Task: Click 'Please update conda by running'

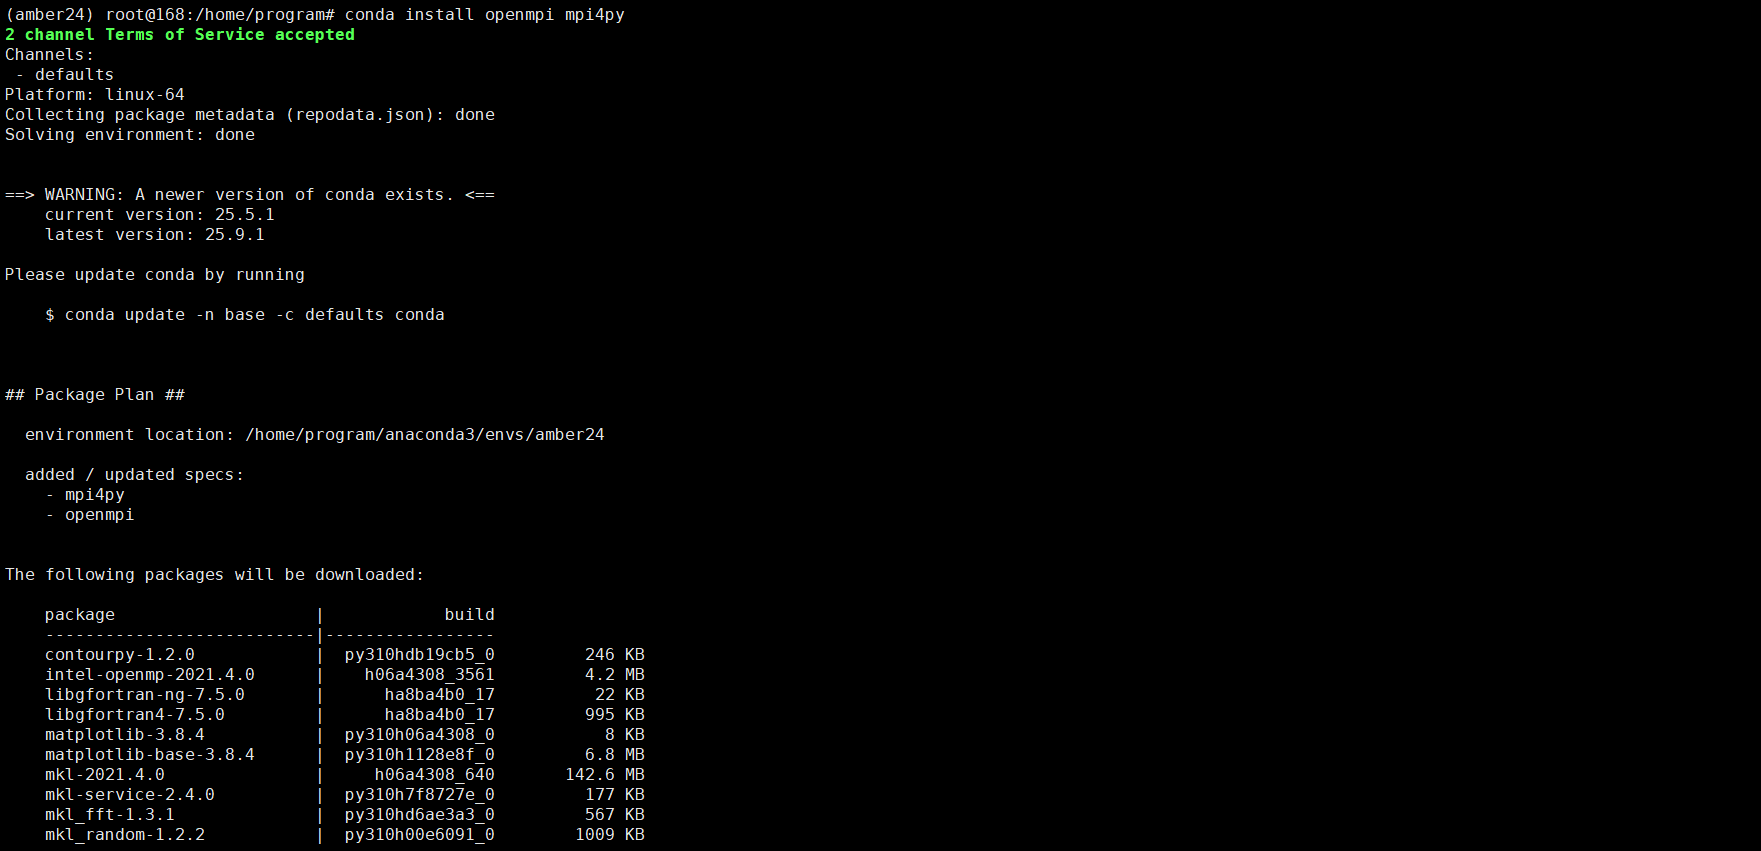Action: (155, 275)
